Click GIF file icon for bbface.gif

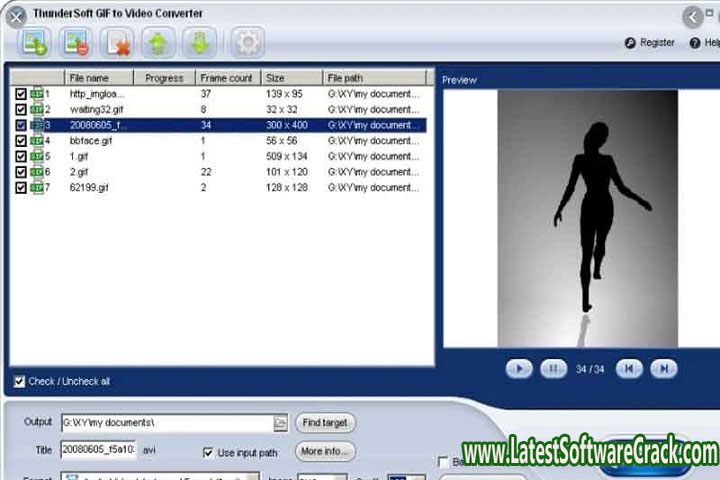point(37,141)
